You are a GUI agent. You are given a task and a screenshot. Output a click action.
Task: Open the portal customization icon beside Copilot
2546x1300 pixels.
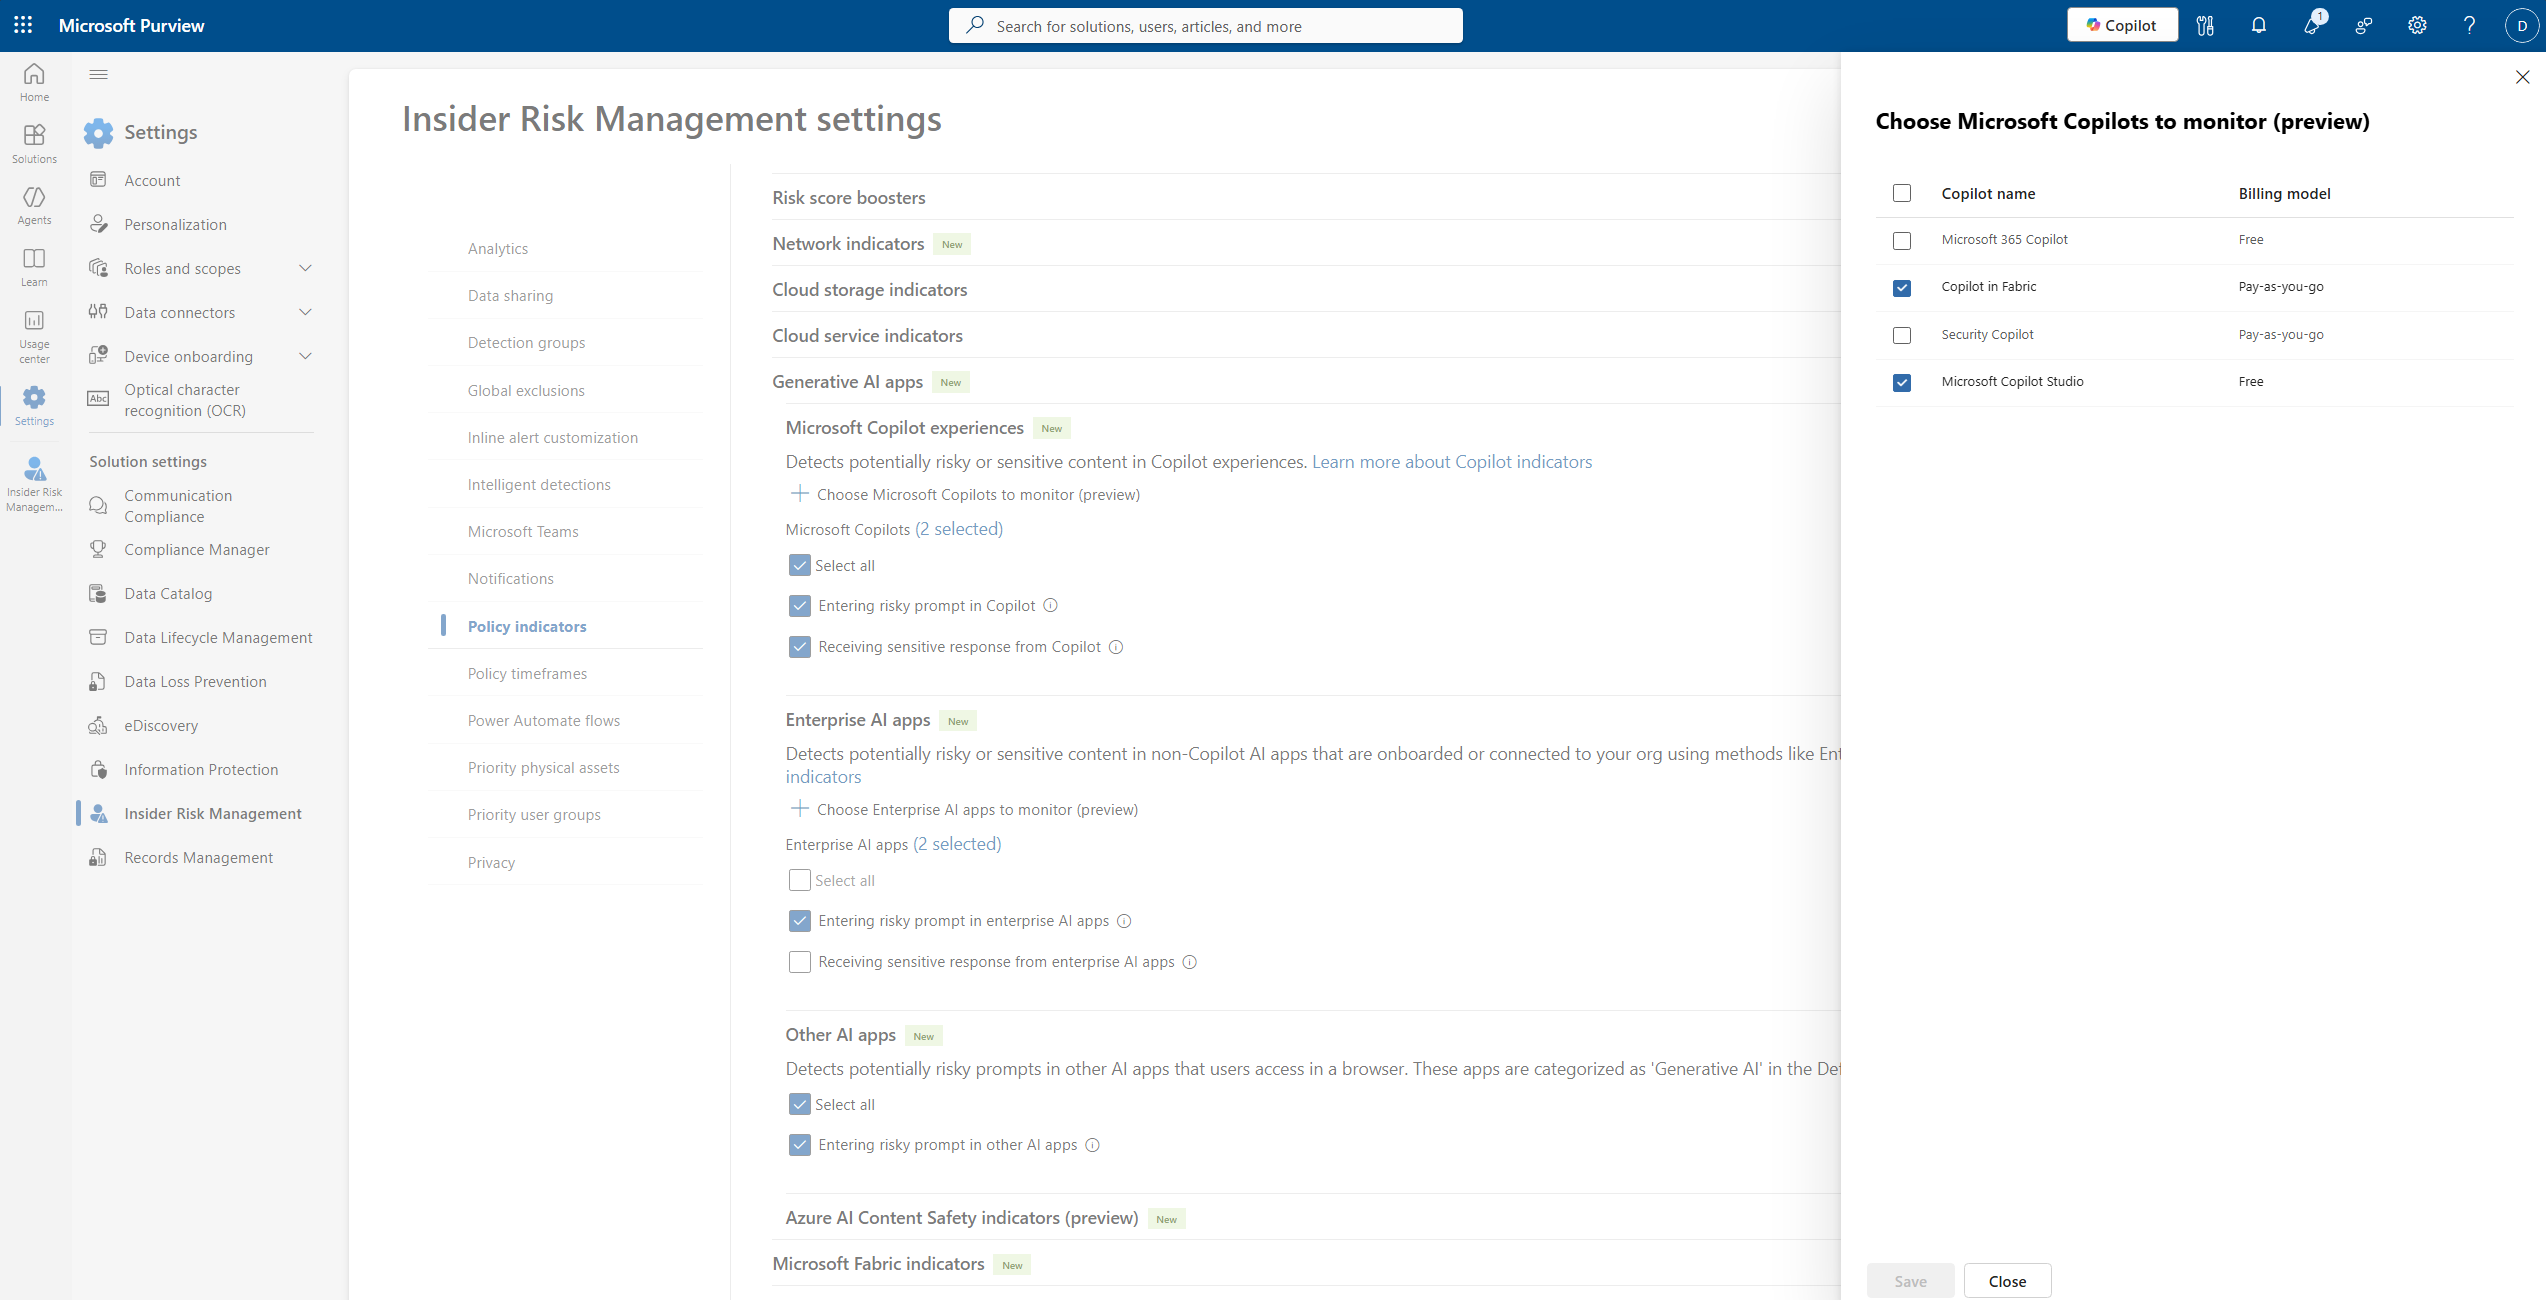[x=2205, y=25]
